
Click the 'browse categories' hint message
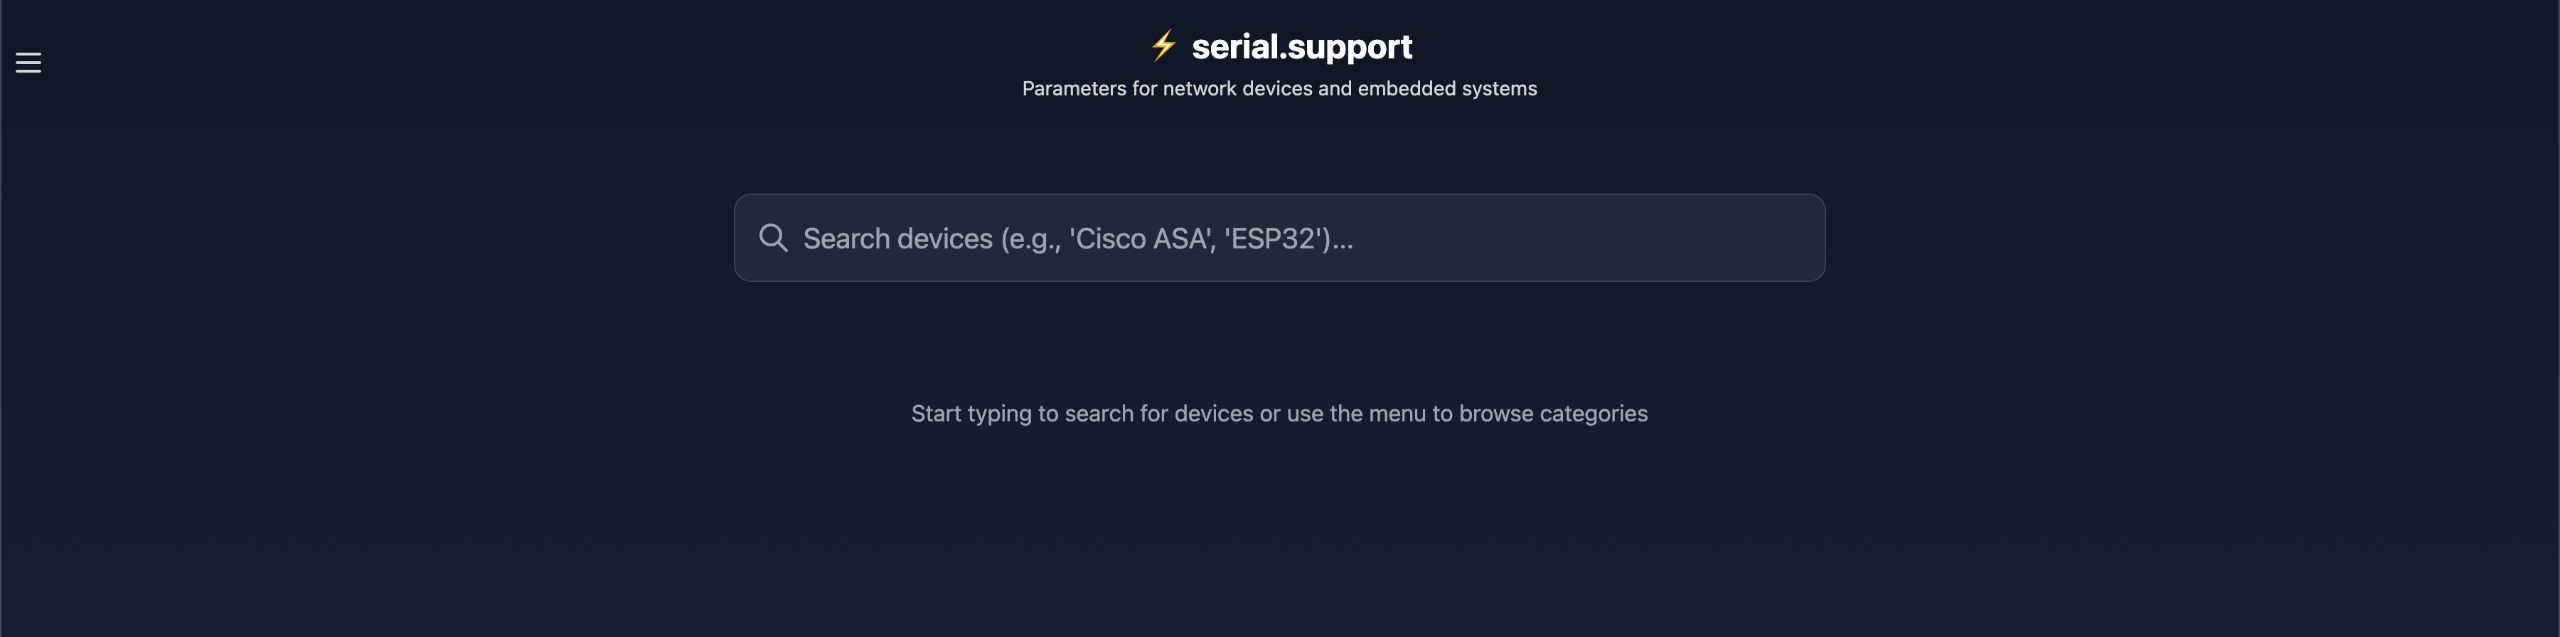click(1279, 414)
